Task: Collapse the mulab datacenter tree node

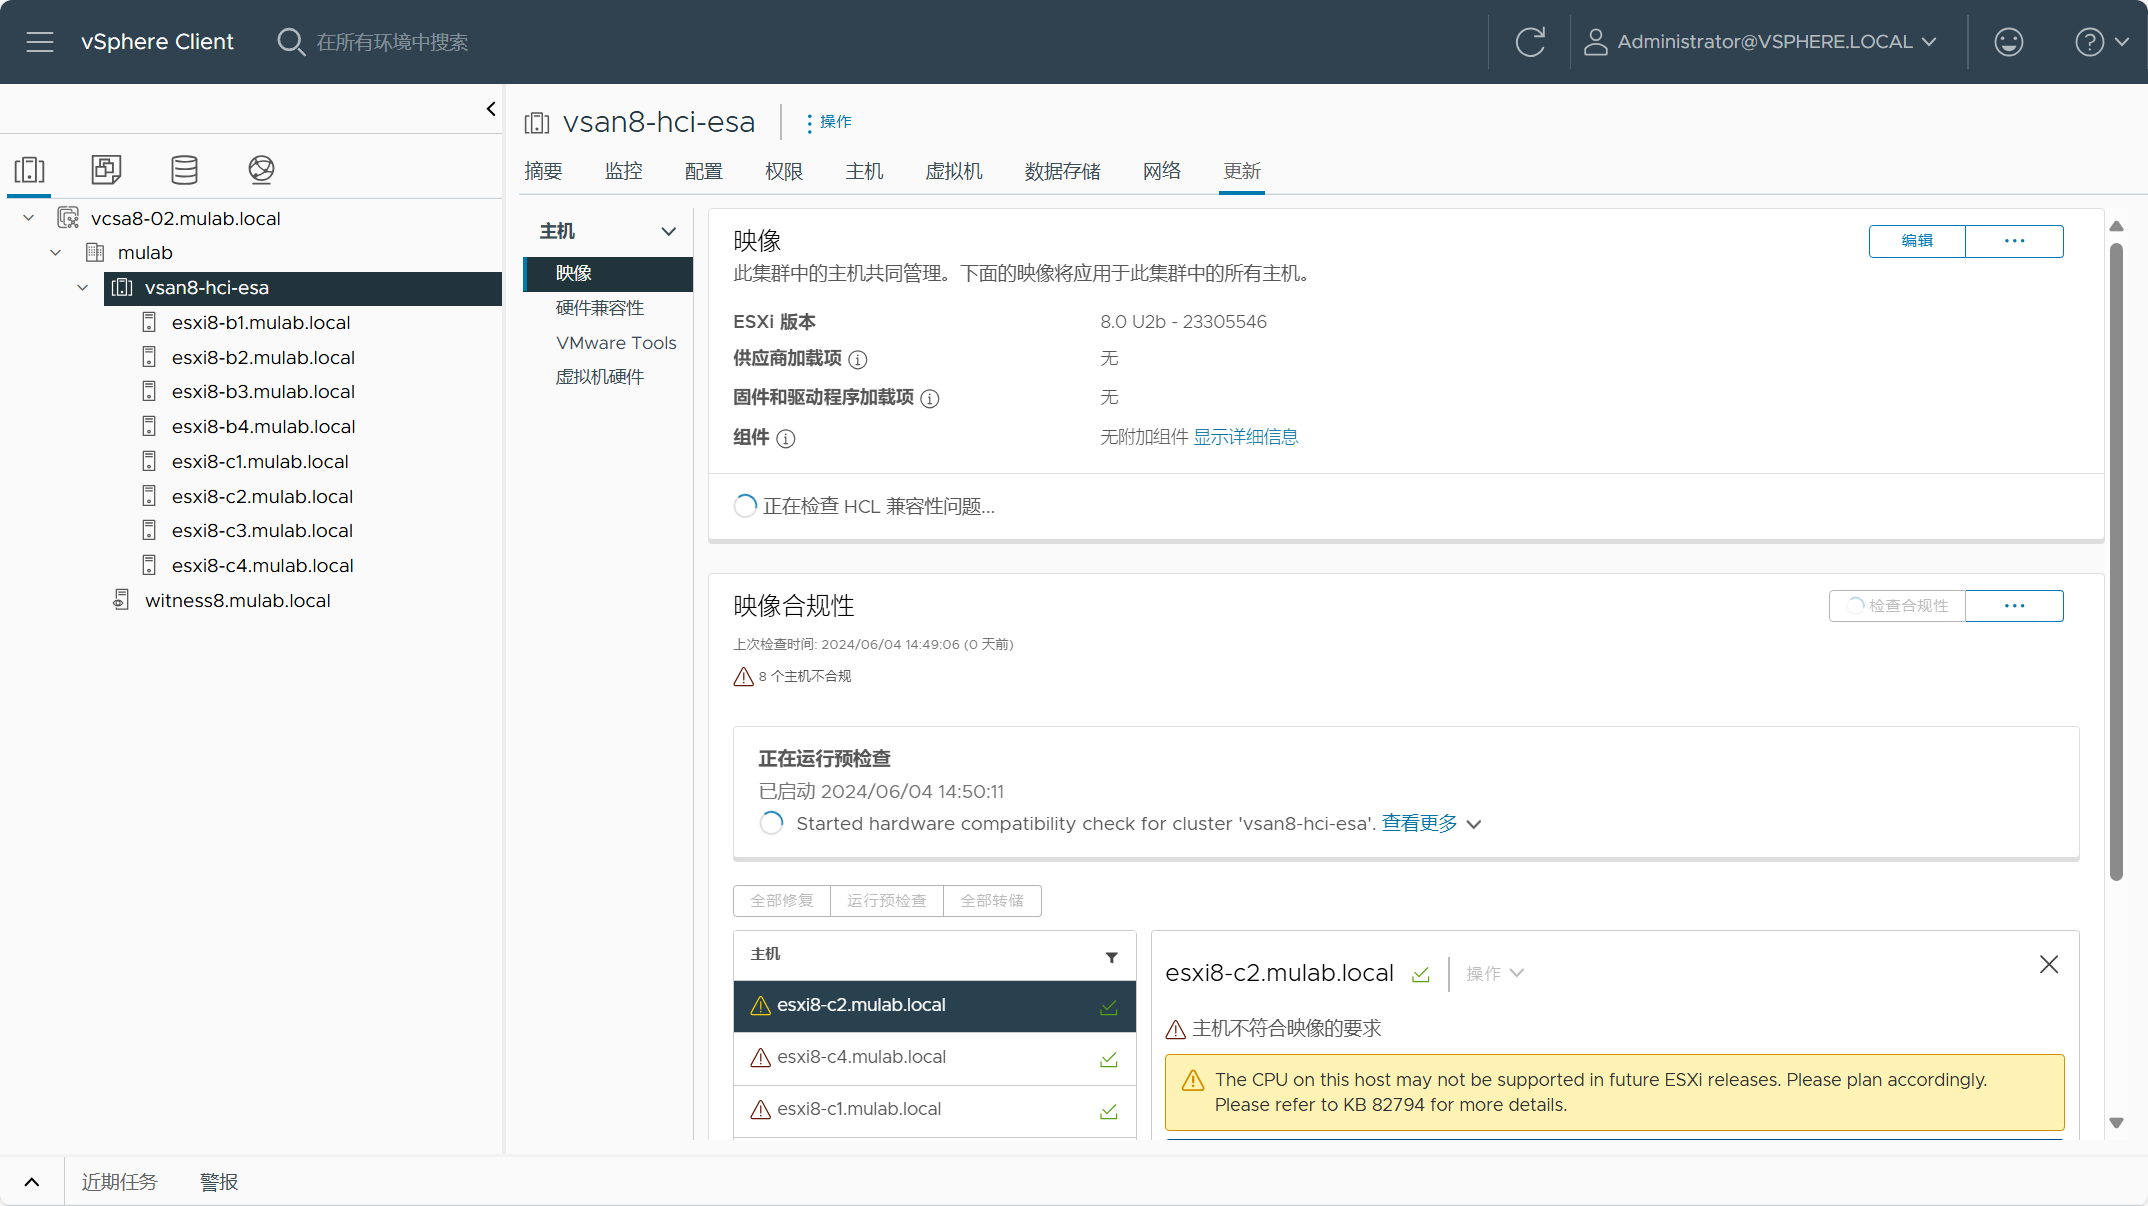Action: click(56, 253)
